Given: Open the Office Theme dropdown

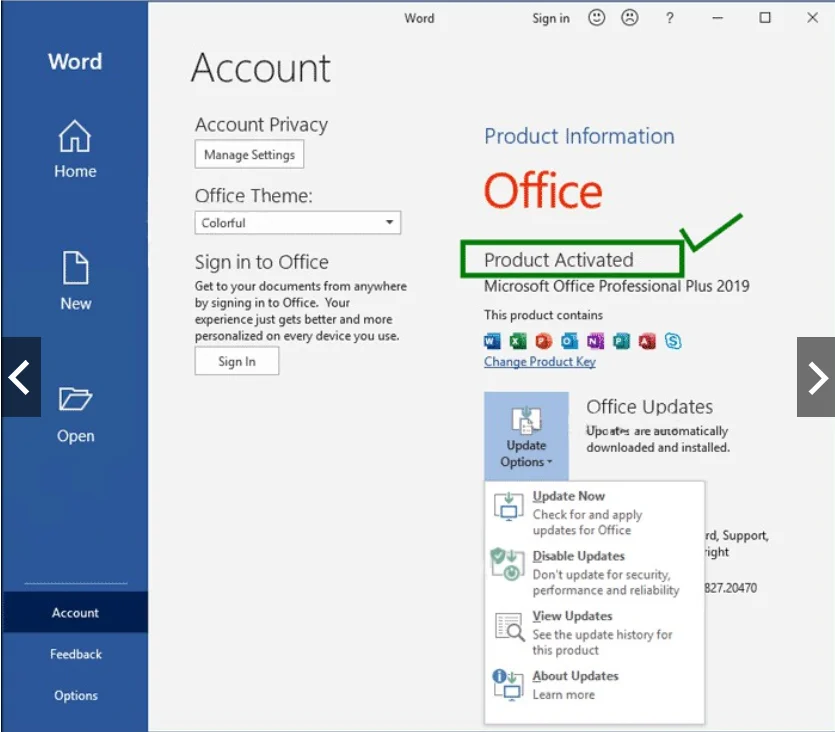Looking at the screenshot, I should 298,223.
